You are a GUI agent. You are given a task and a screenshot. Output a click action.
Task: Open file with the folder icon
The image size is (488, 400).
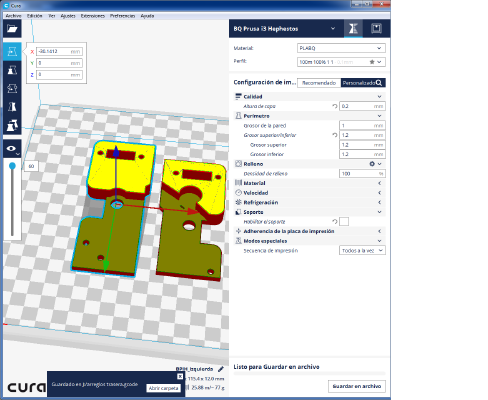coord(12,29)
